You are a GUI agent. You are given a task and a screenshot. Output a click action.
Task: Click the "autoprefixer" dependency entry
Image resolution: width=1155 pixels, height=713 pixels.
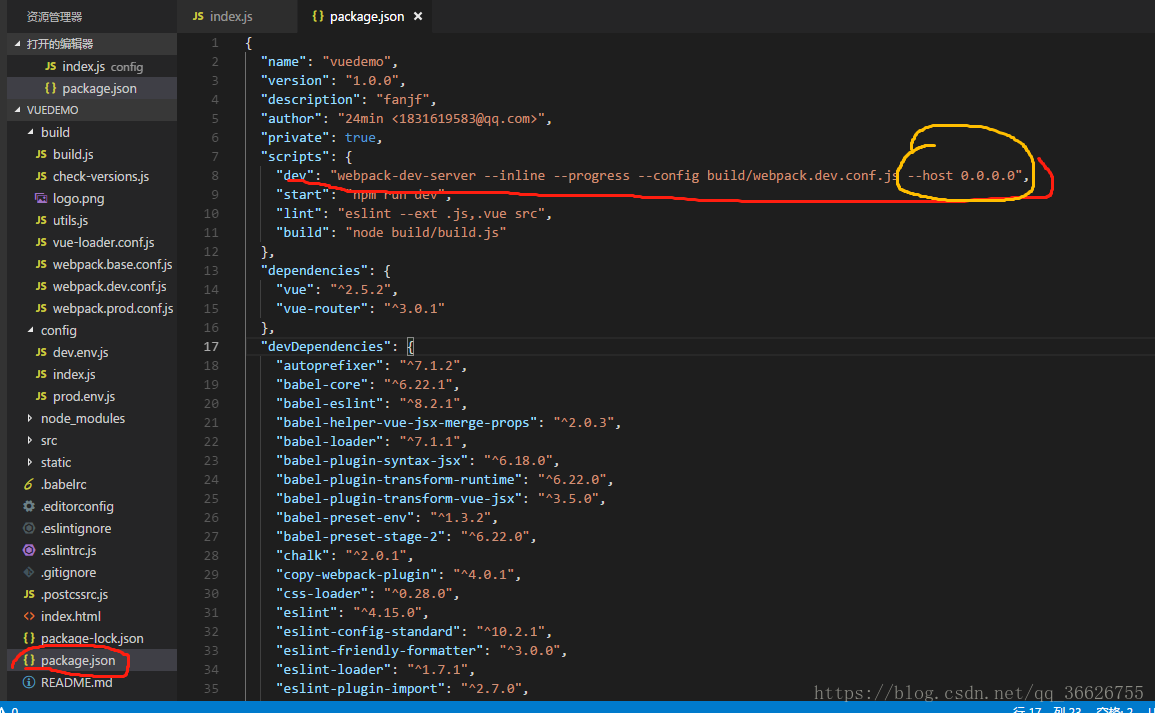coord(371,365)
